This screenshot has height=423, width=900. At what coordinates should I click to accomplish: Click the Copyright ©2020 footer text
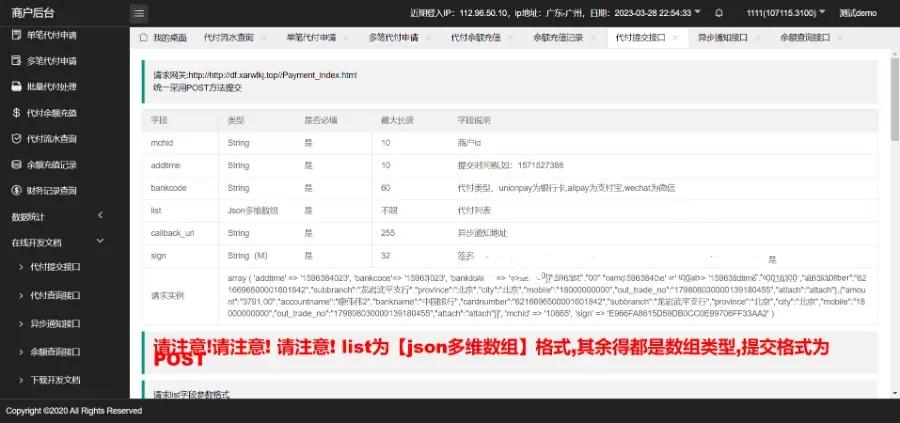pos(74,411)
